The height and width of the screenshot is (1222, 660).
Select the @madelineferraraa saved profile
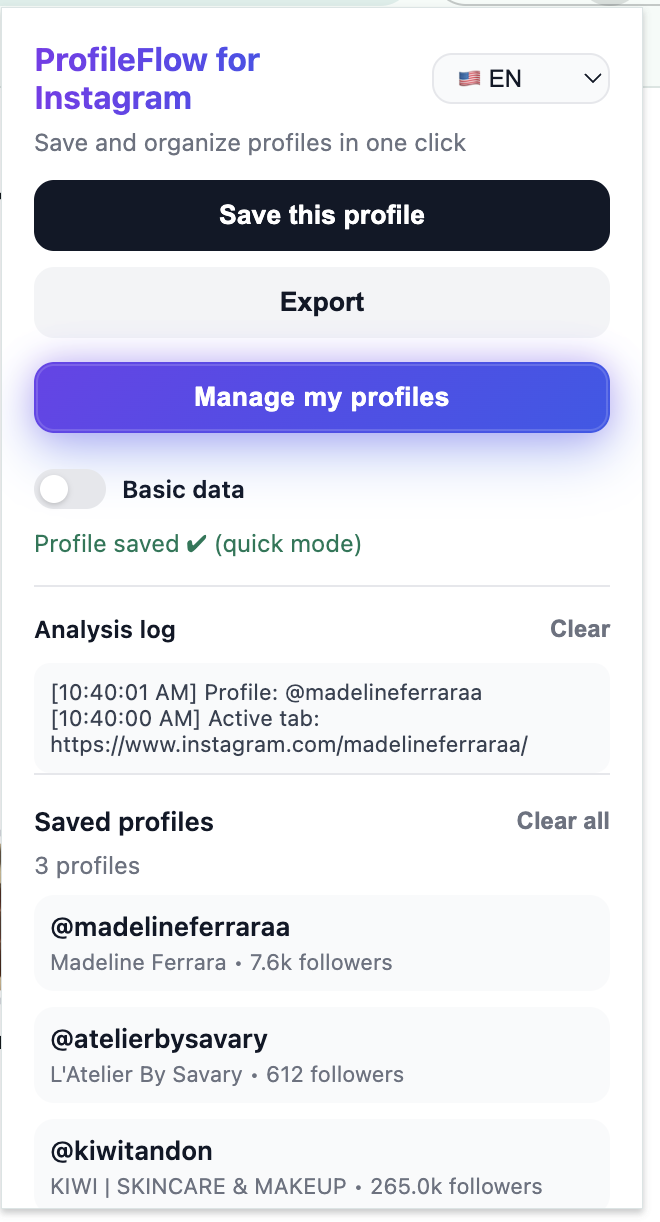tap(322, 942)
